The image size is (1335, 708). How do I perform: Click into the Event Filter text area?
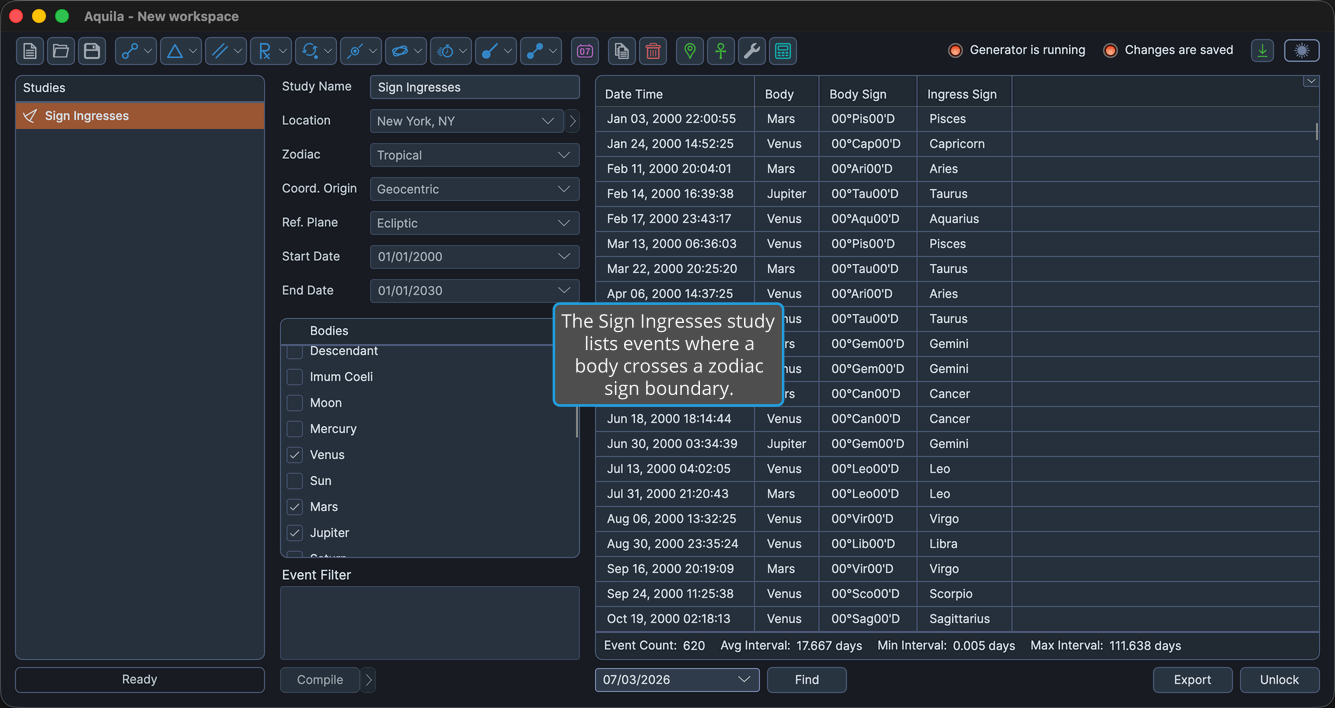point(430,623)
